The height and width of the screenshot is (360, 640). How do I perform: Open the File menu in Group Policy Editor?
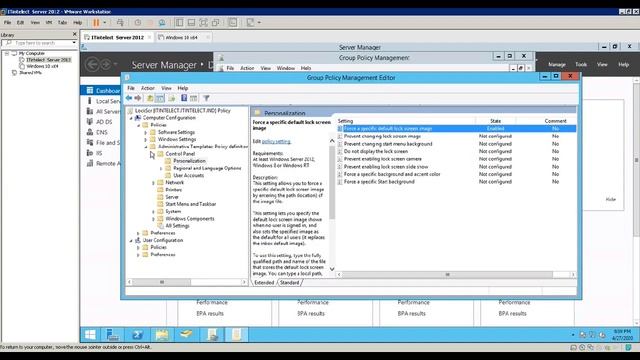(x=131, y=88)
